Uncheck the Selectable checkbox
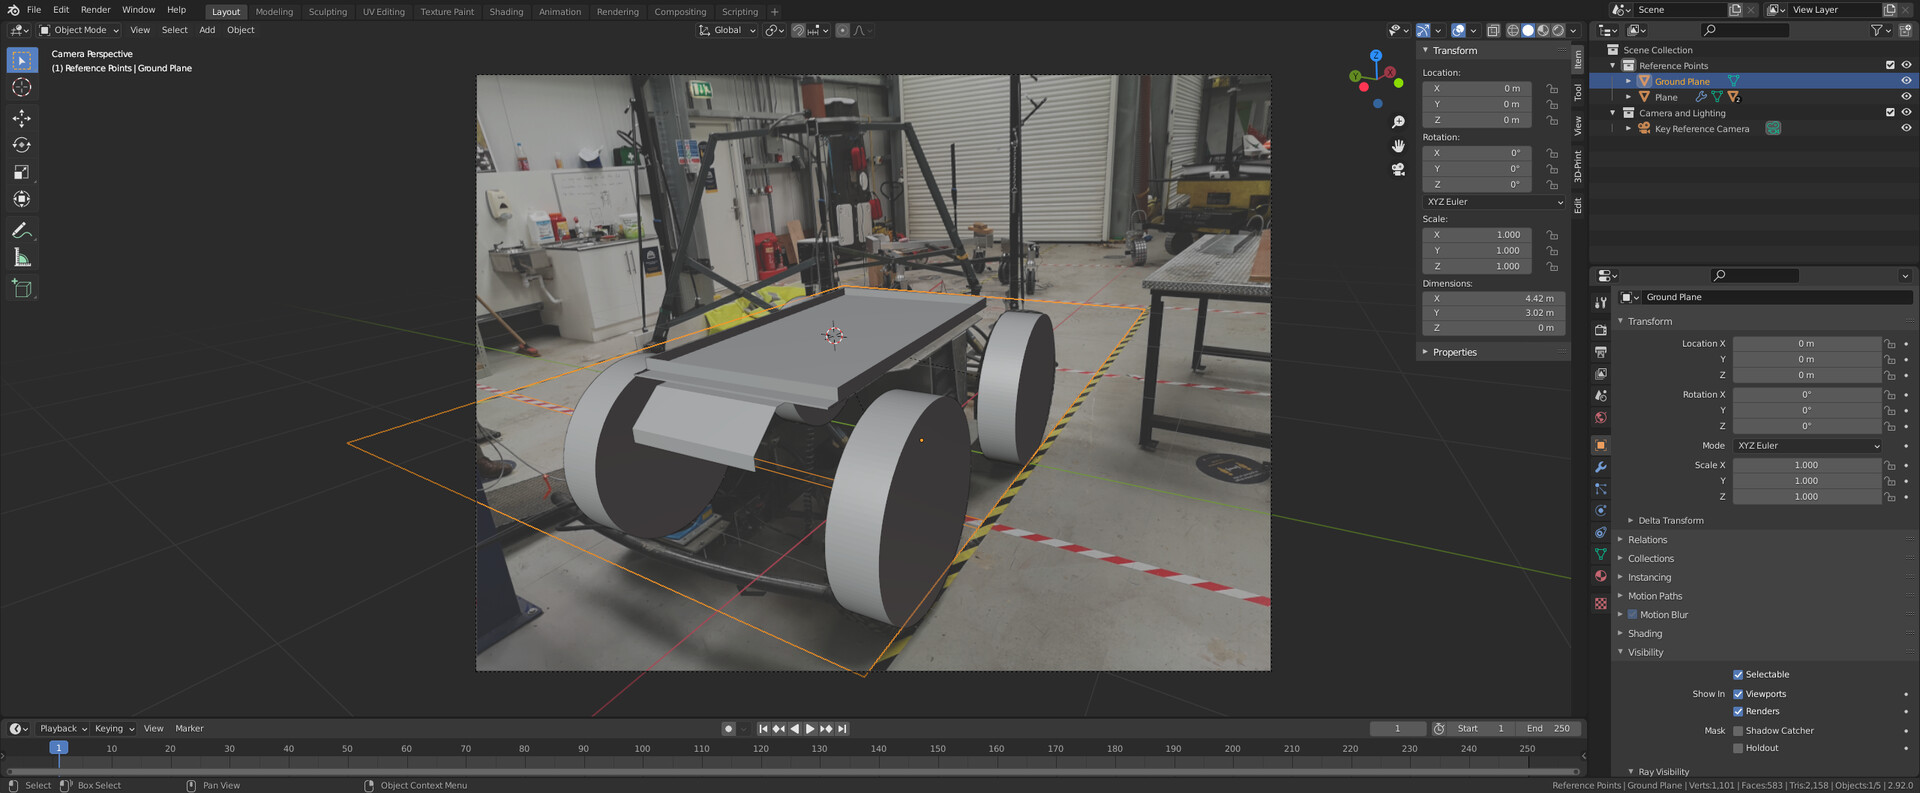Image resolution: width=1920 pixels, height=793 pixels. (x=1738, y=675)
